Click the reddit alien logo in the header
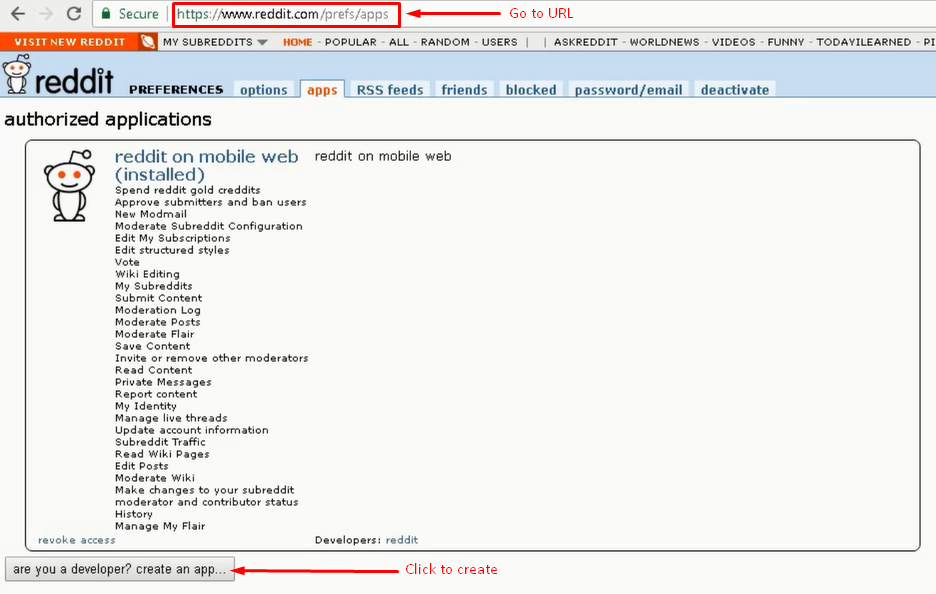The image size is (936, 594). click(17, 74)
